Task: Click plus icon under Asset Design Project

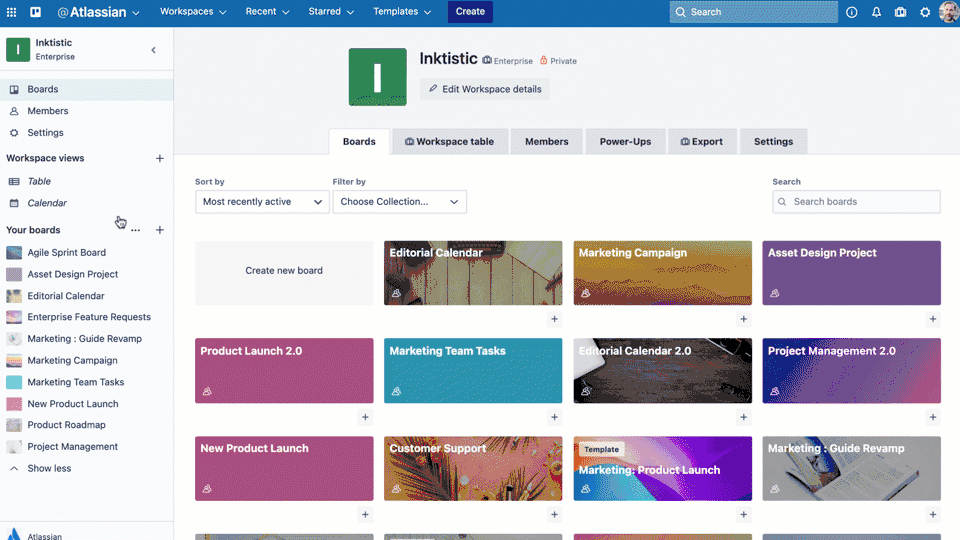Action: (x=932, y=319)
